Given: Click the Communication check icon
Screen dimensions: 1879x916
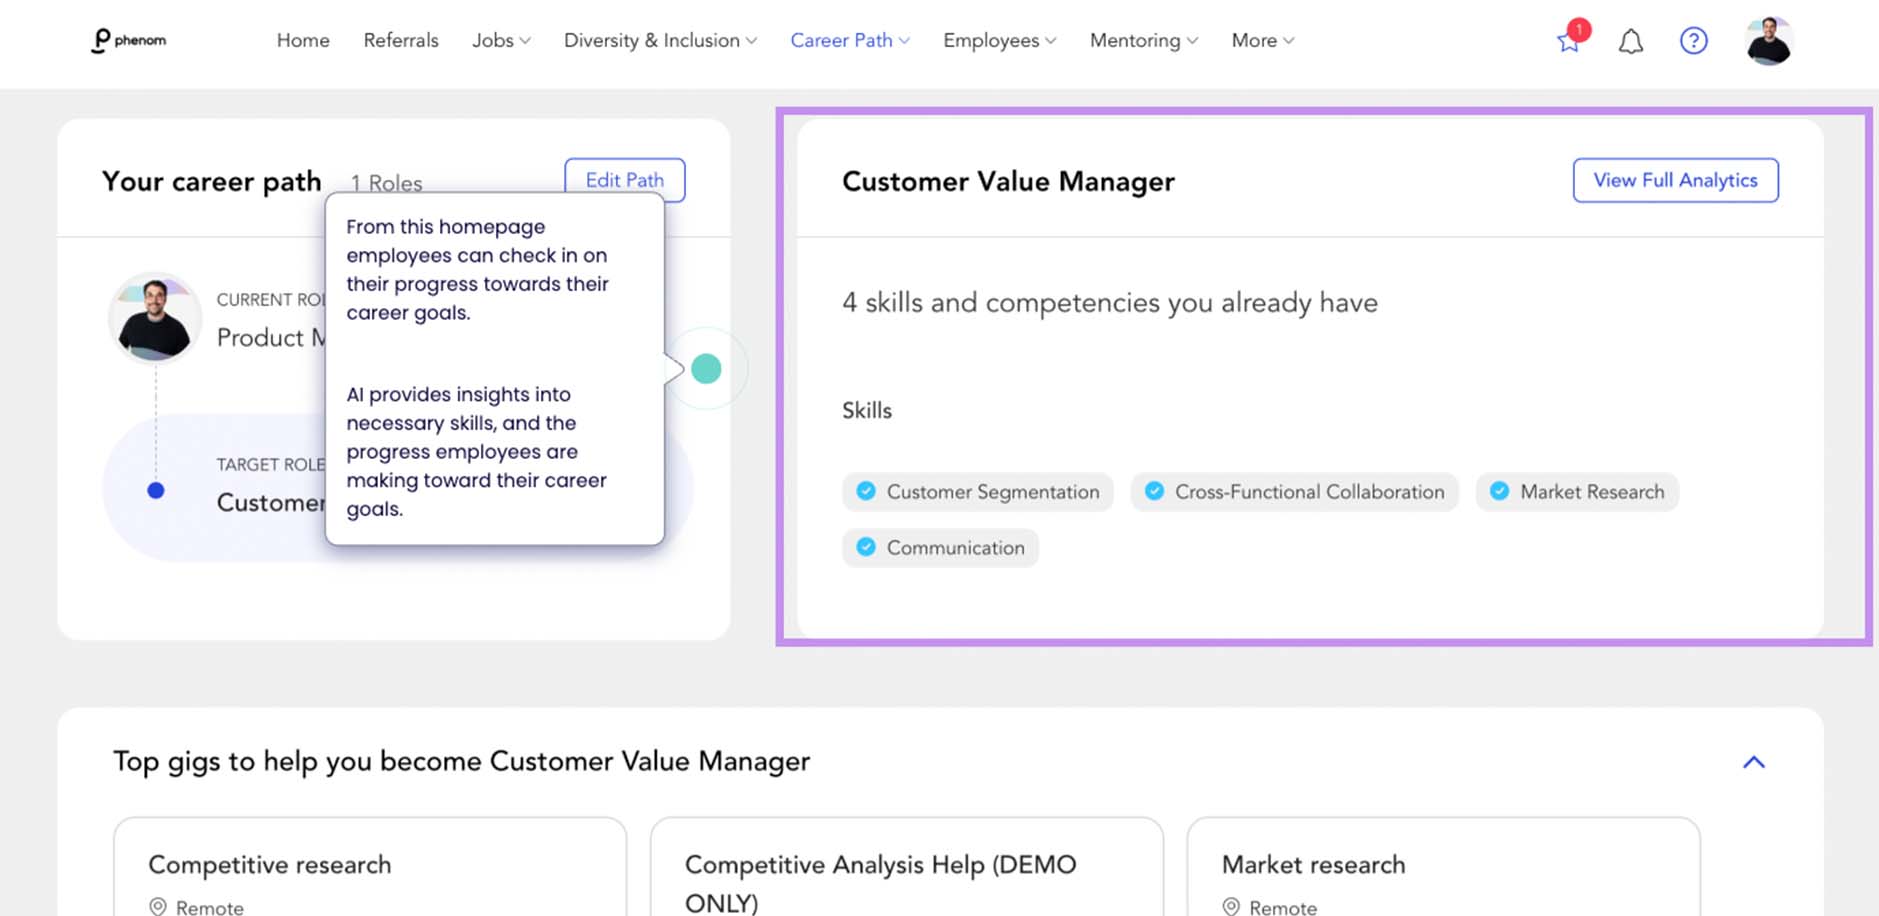Looking at the screenshot, I should [x=866, y=547].
